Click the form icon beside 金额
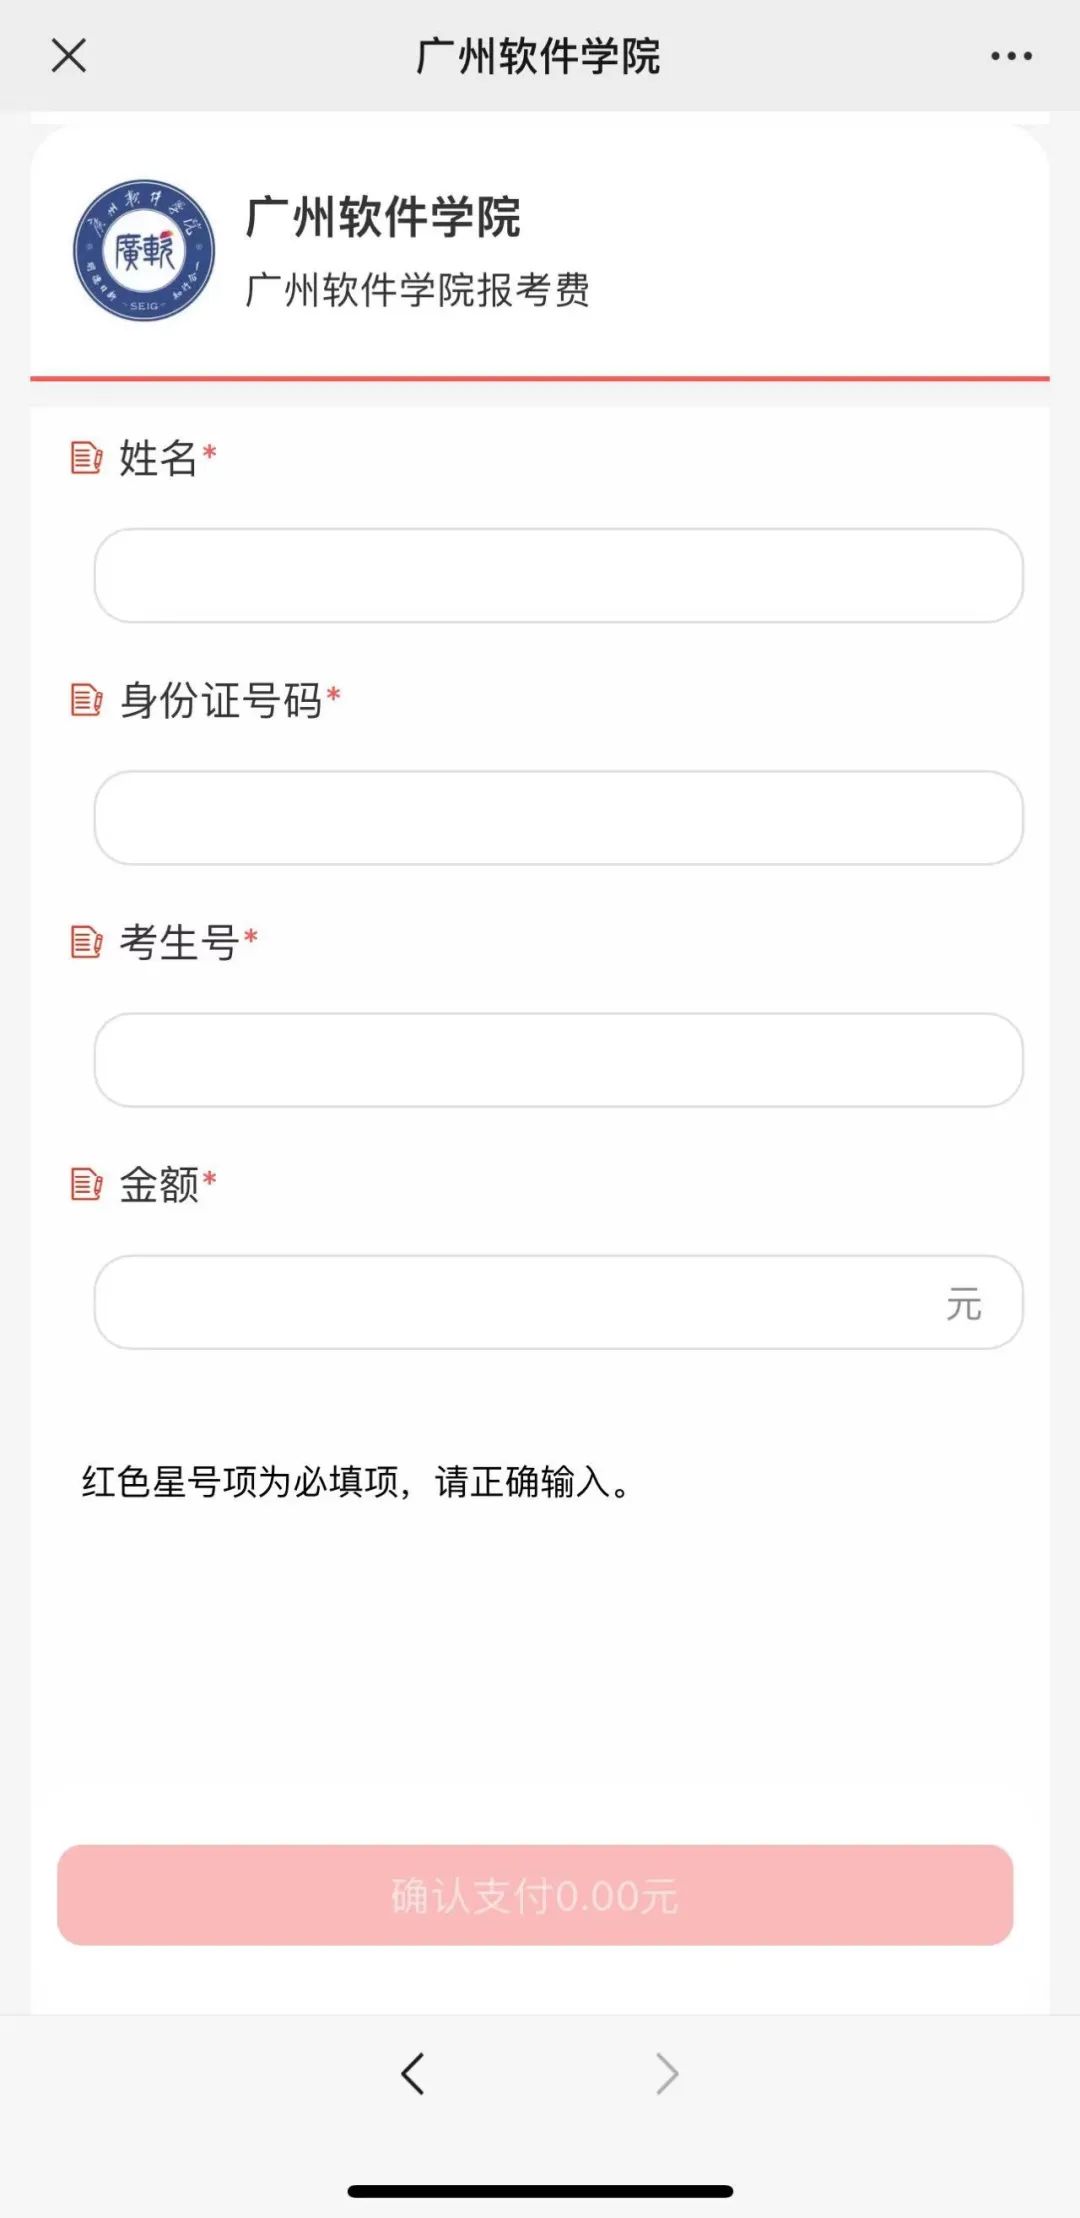The image size is (1080, 2218). coord(86,1184)
